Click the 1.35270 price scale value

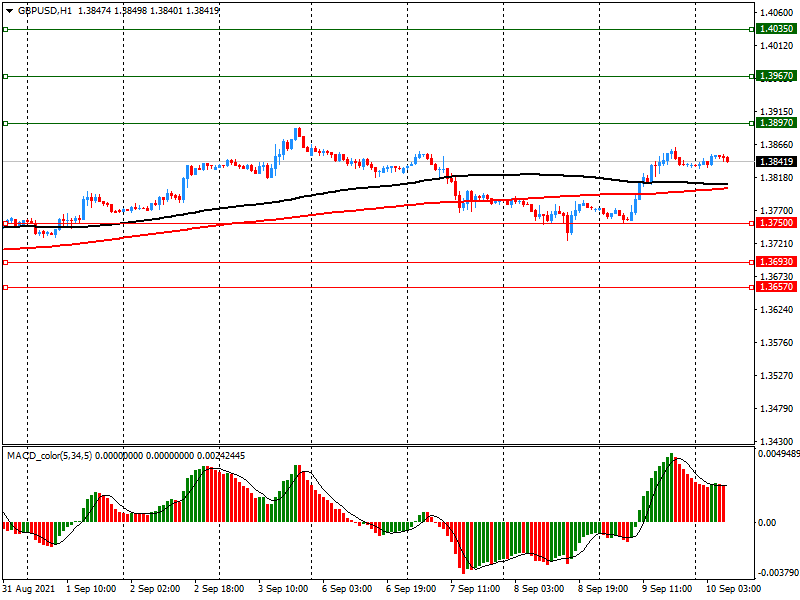coord(777,376)
